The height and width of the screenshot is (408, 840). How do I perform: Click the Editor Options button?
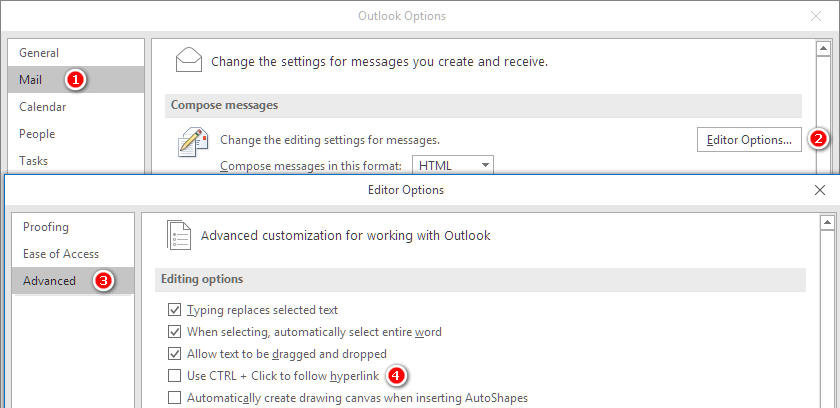(x=749, y=140)
